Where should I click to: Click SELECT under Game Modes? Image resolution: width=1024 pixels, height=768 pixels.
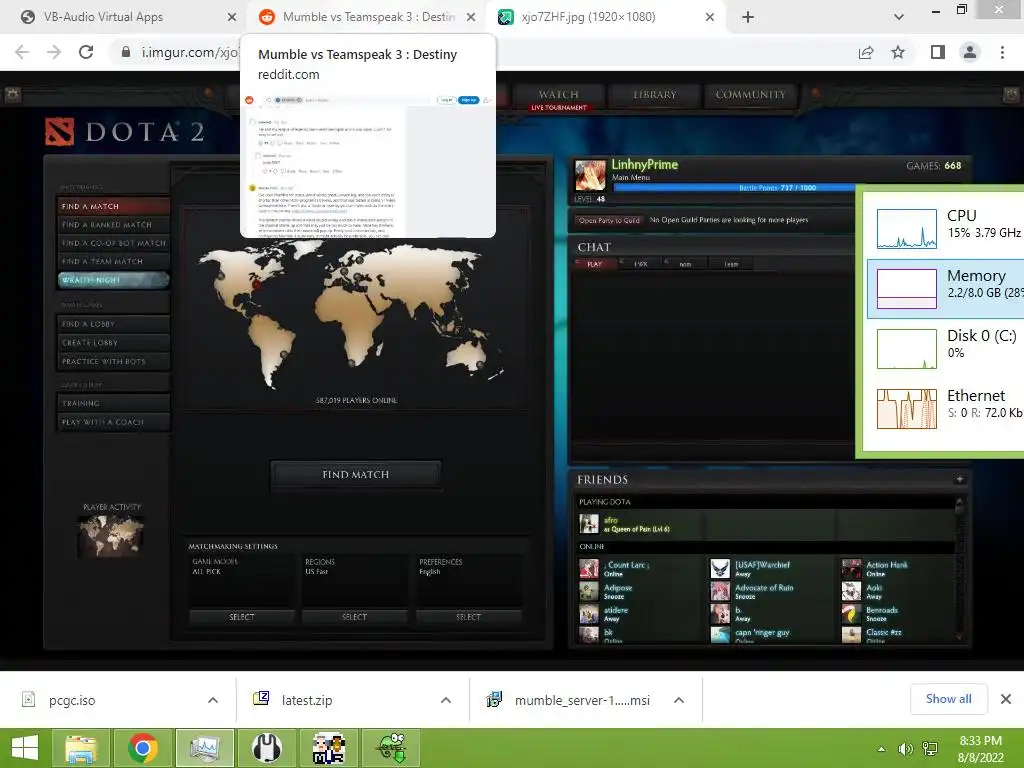click(242, 616)
